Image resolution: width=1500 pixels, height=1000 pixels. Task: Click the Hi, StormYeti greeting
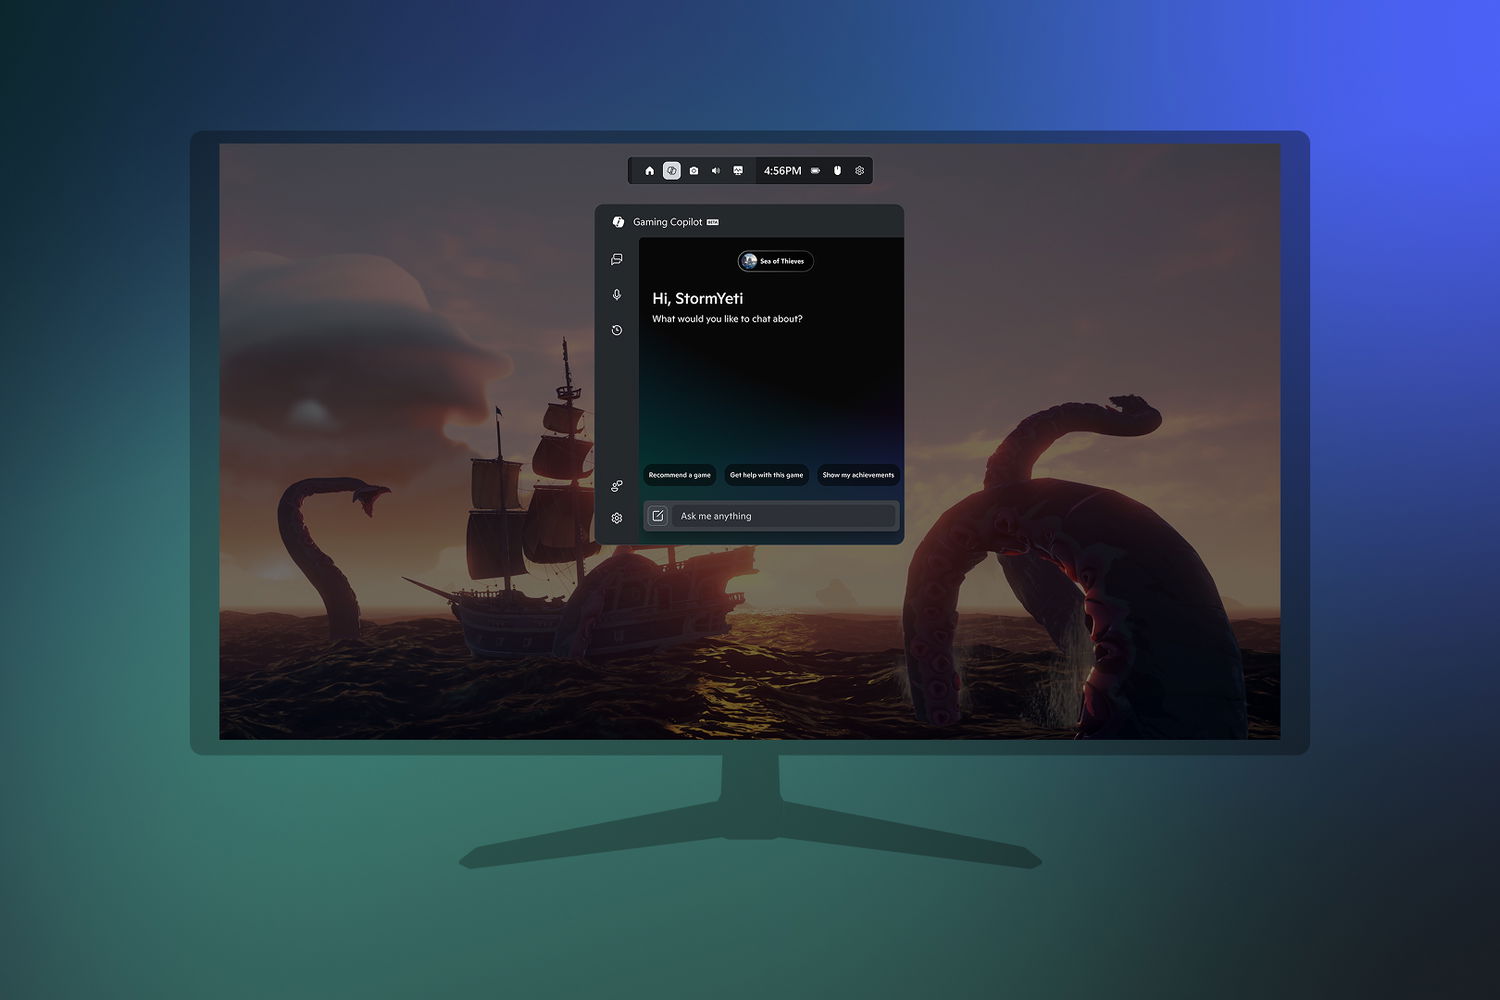coord(698,298)
